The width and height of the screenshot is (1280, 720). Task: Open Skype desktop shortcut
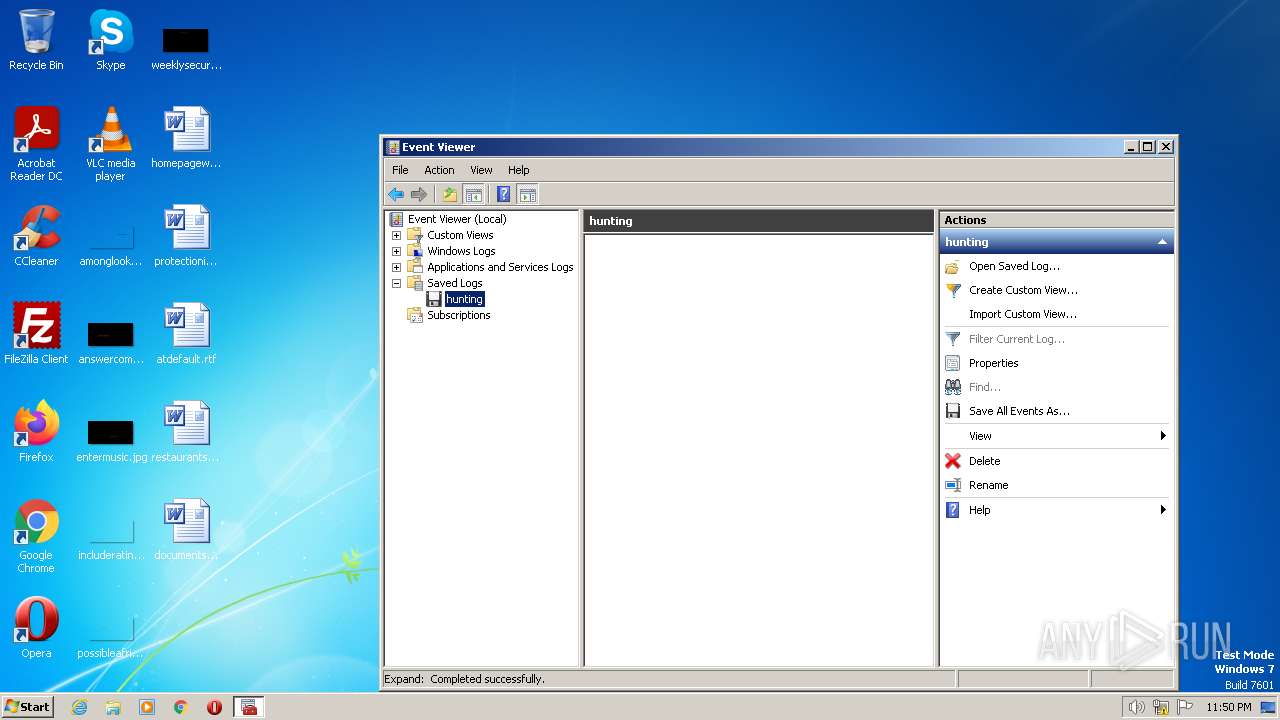click(110, 40)
